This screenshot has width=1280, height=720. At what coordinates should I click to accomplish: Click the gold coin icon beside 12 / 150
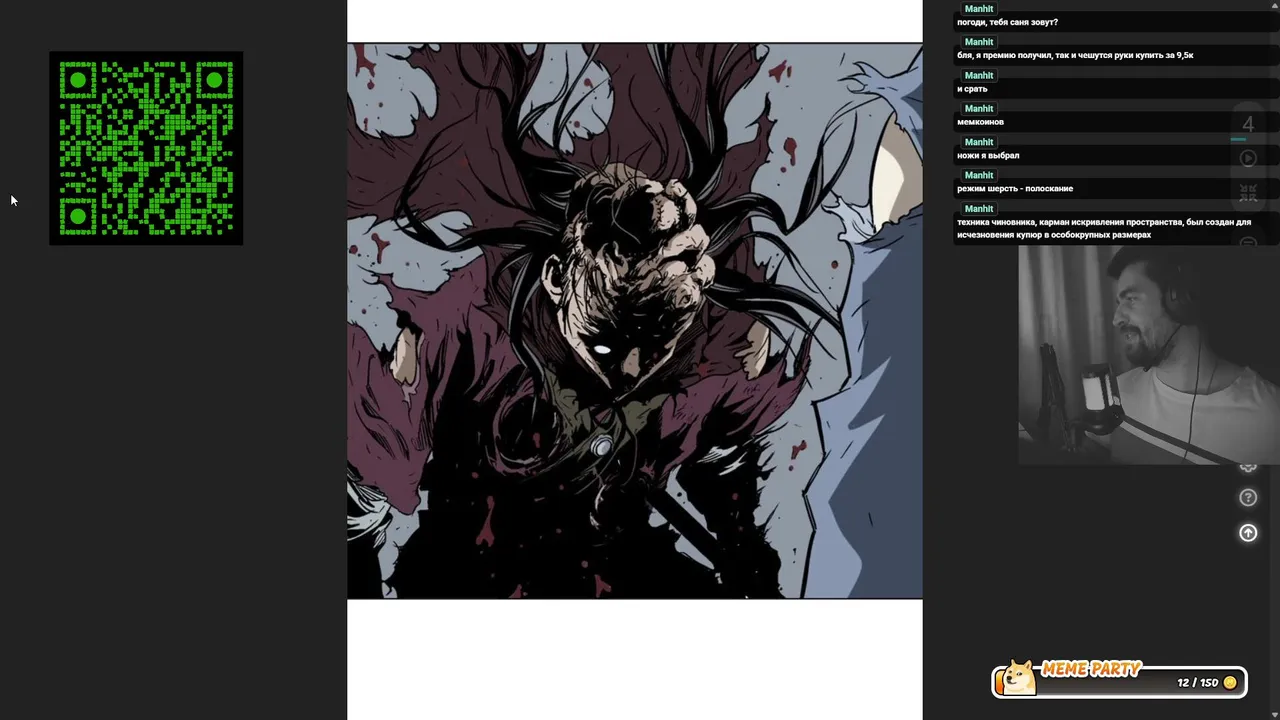[x=1230, y=683]
